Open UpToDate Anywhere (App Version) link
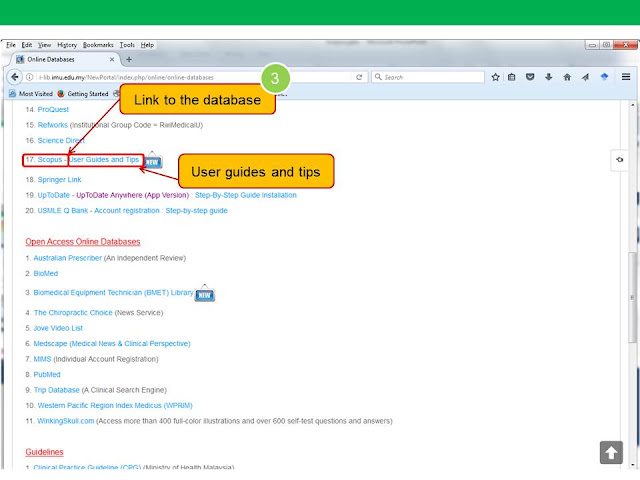 [133, 195]
